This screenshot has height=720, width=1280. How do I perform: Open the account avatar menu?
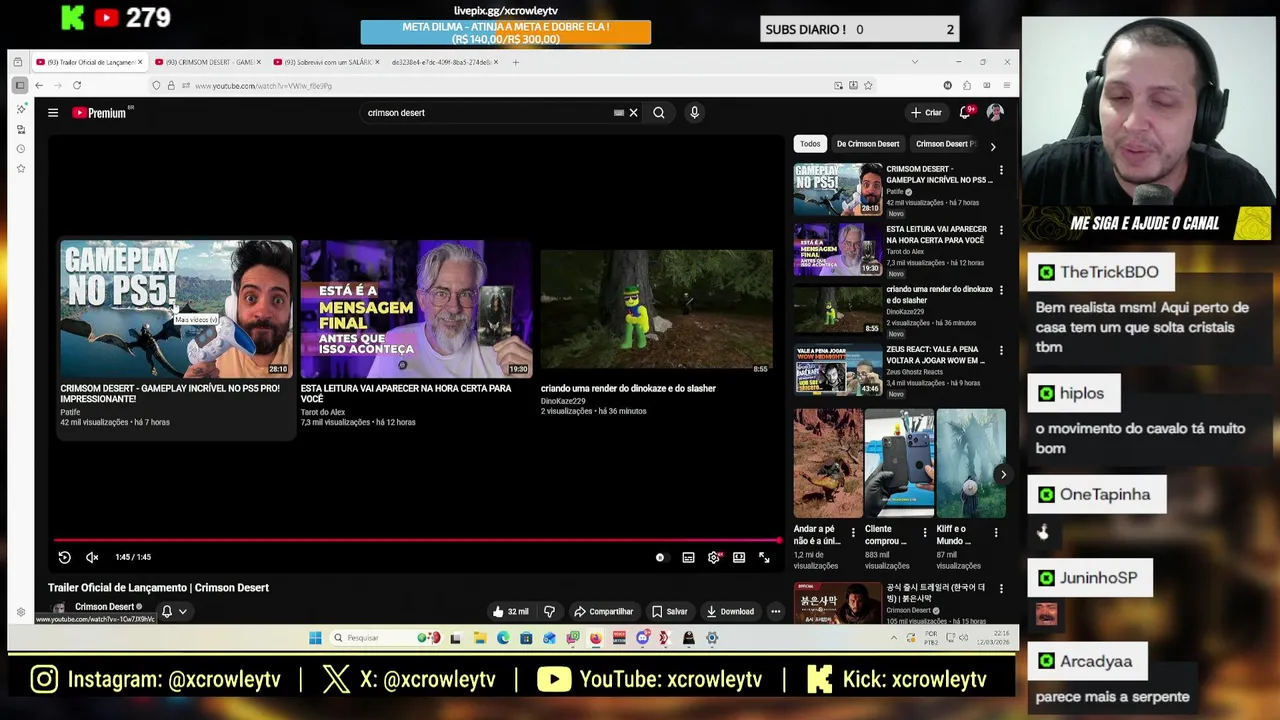(995, 113)
